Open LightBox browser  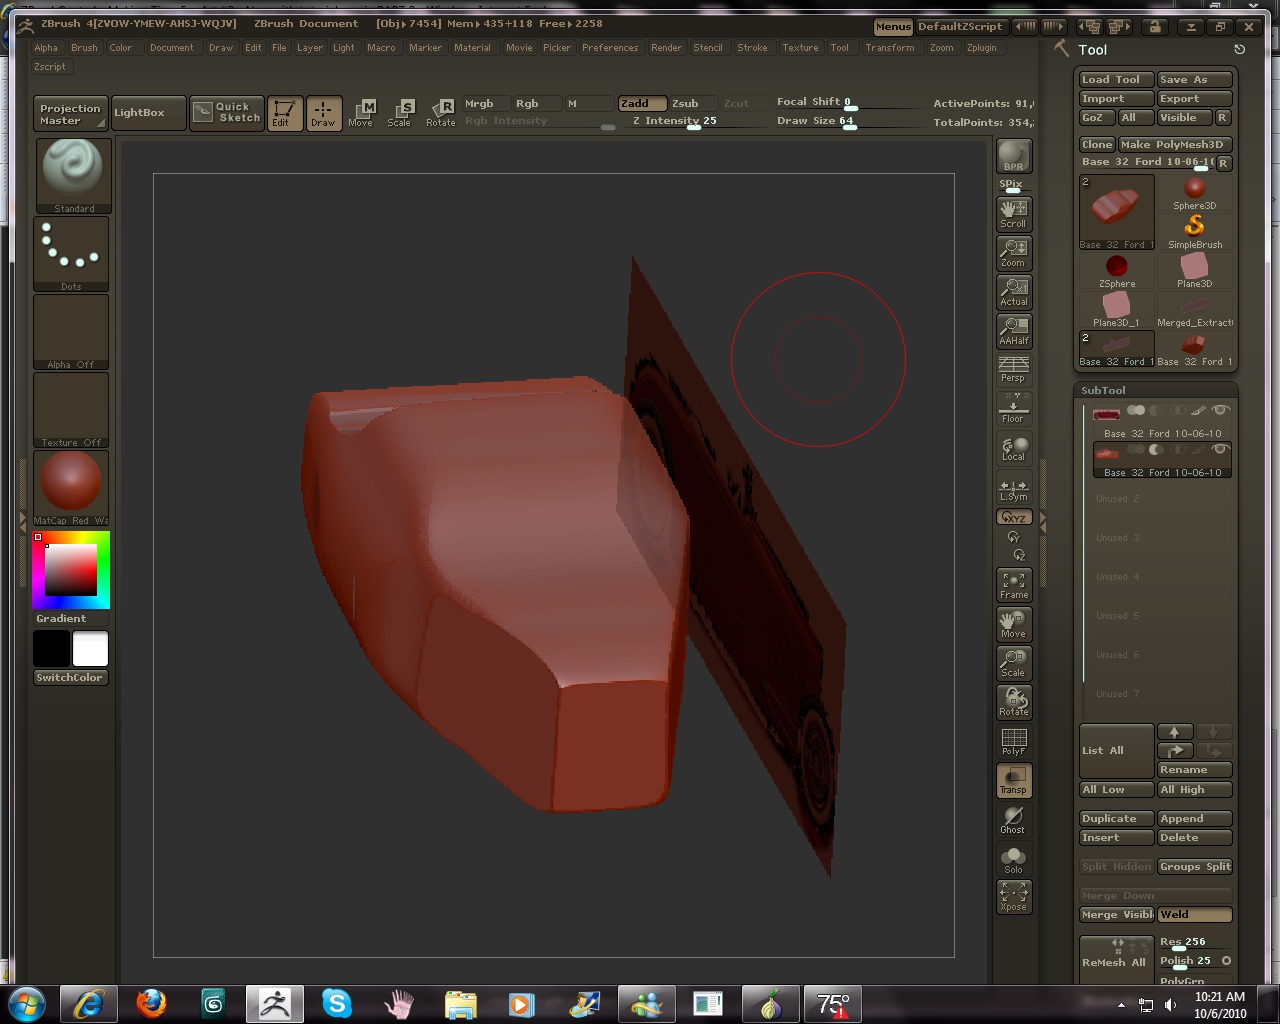coord(147,113)
